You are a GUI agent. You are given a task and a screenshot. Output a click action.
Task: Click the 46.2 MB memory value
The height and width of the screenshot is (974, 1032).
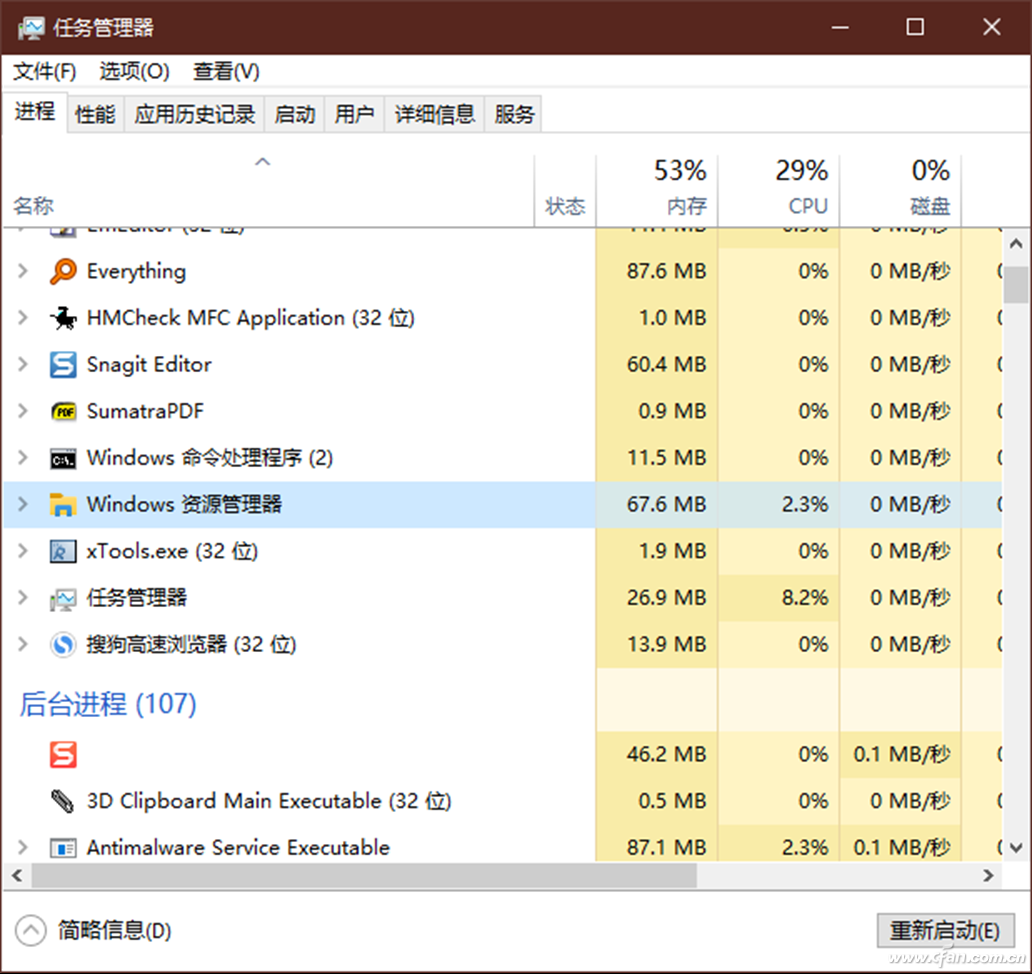(667, 754)
